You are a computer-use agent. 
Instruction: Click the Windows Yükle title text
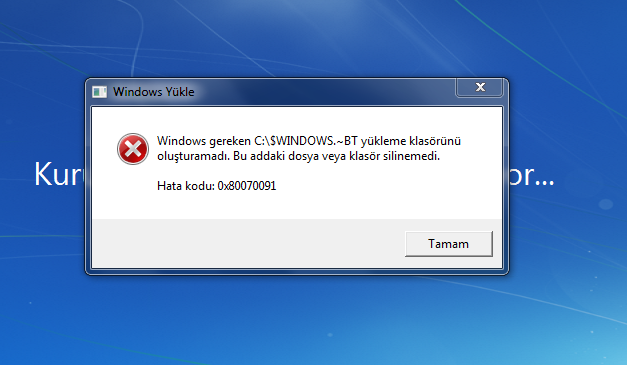[x=154, y=92]
